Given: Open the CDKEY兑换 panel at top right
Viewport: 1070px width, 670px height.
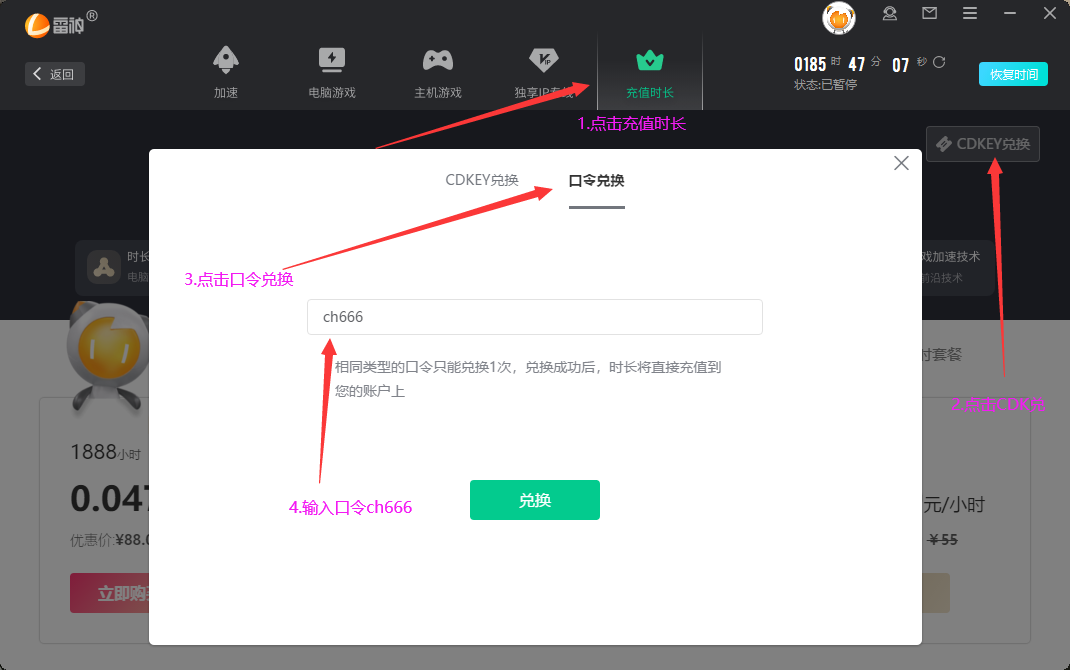Looking at the screenshot, I should point(982,143).
